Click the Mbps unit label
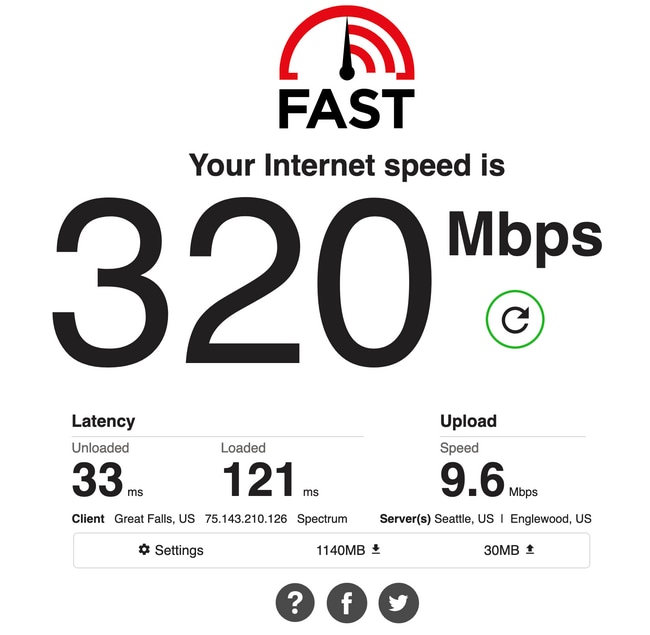This screenshot has height=635, width=650. coord(525,238)
